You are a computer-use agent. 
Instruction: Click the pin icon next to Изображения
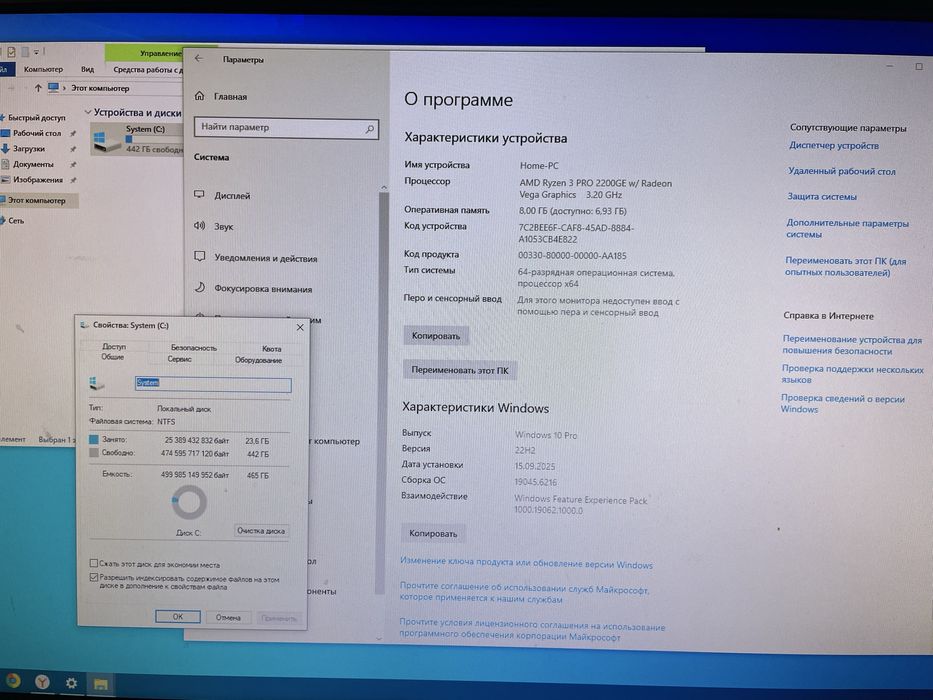click(73, 180)
